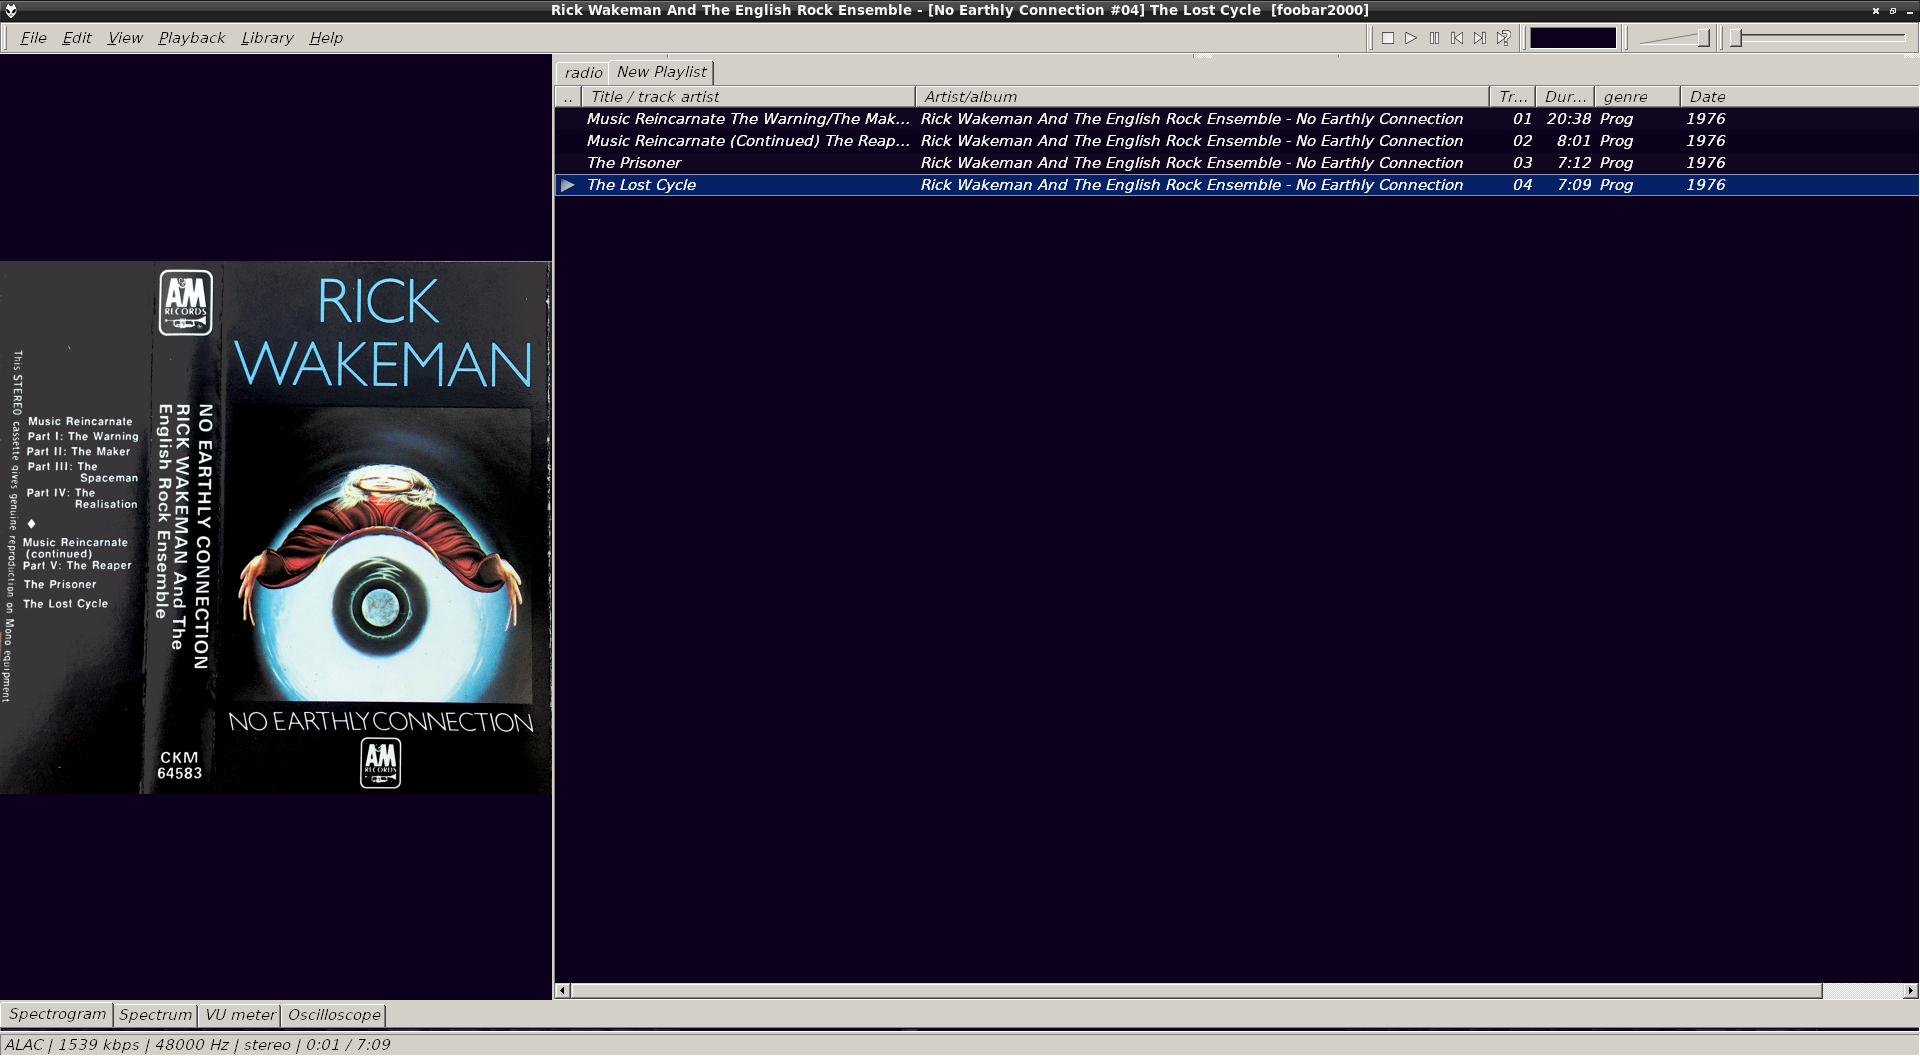Switch to the Oscilloscope tab
The image size is (1920, 1056).
coord(334,1015)
